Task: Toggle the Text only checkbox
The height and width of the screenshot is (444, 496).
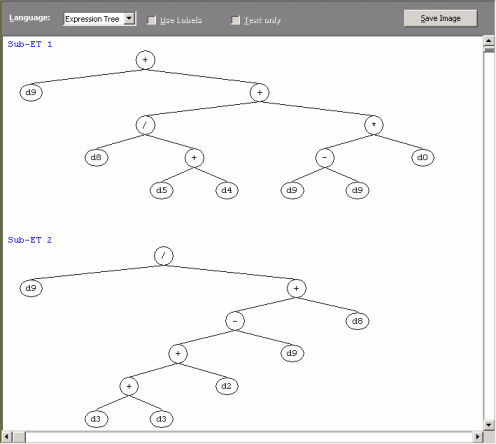Action: tap(235, 20)
